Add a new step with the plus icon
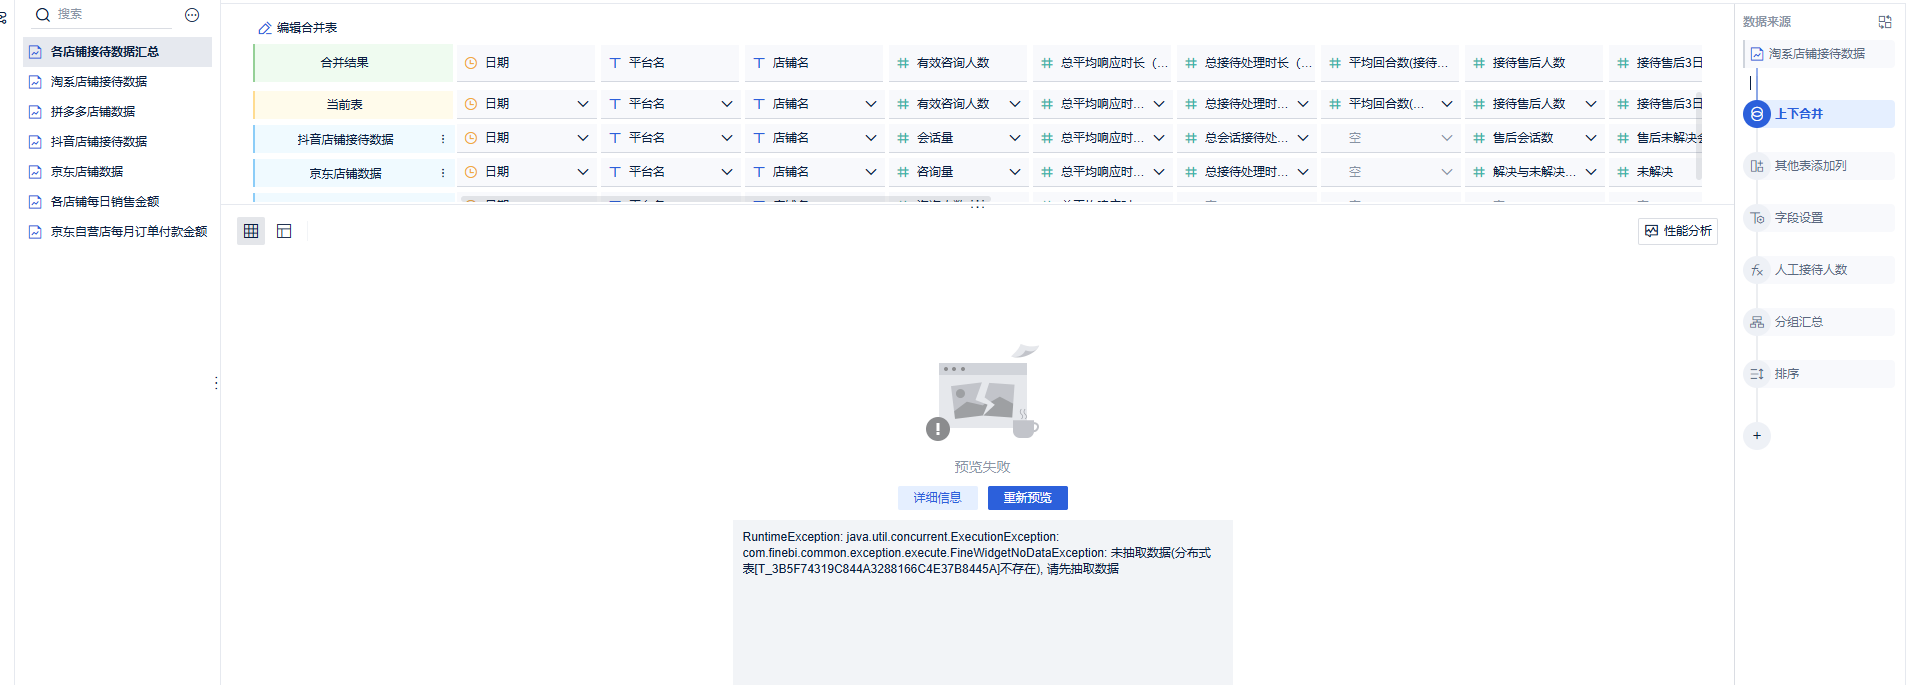 click(1757, 436)
